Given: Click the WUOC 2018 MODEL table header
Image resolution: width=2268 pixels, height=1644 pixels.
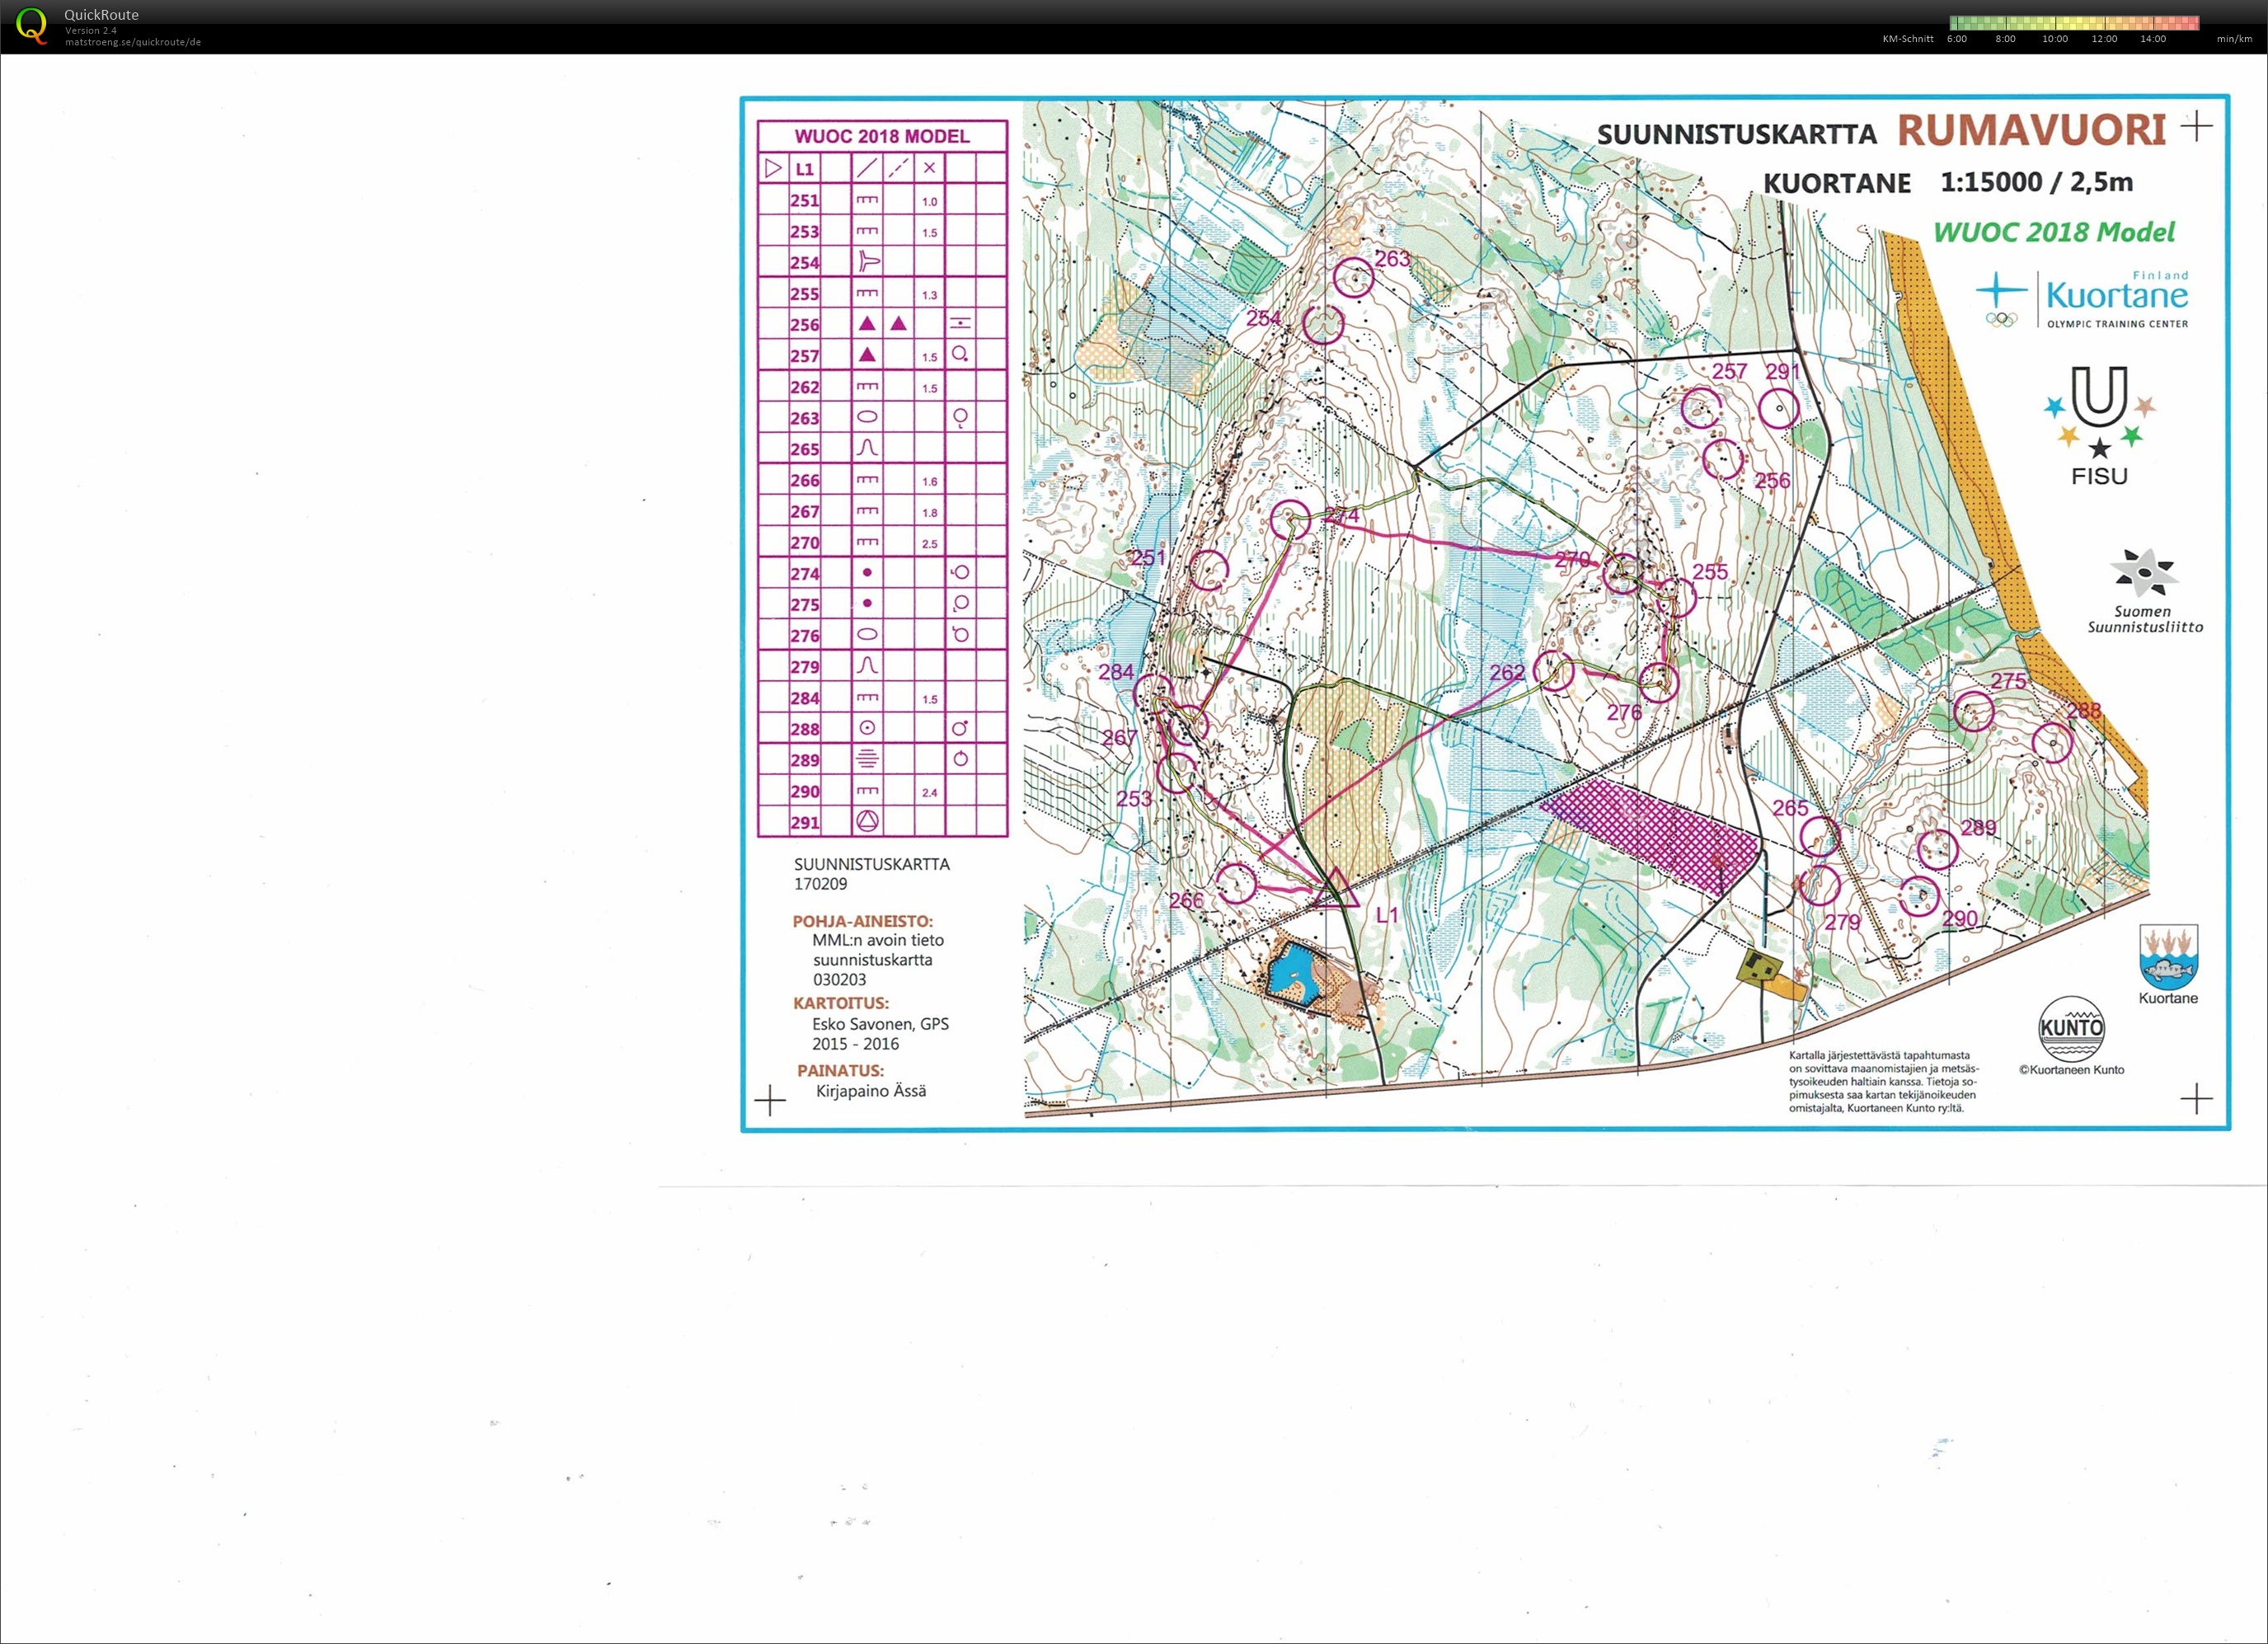Looking at the screenshot, I should pos(881,136).
